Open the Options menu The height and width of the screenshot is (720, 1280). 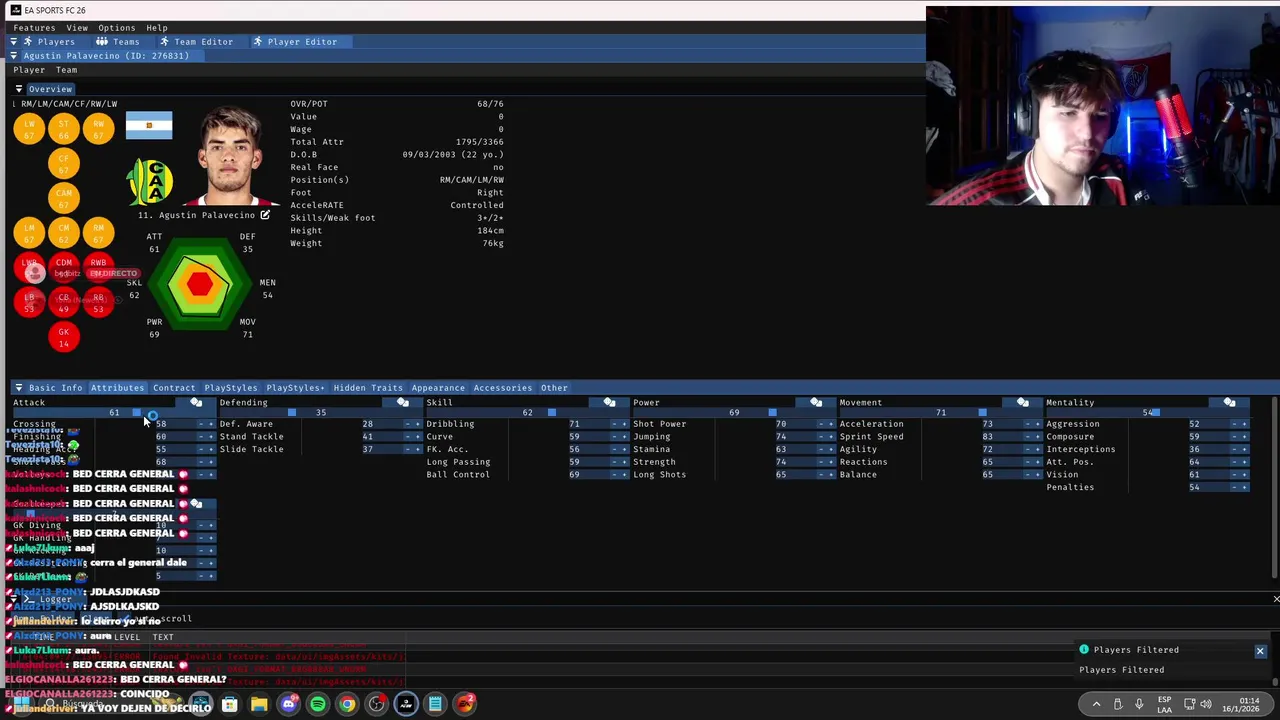pos(116,28)
